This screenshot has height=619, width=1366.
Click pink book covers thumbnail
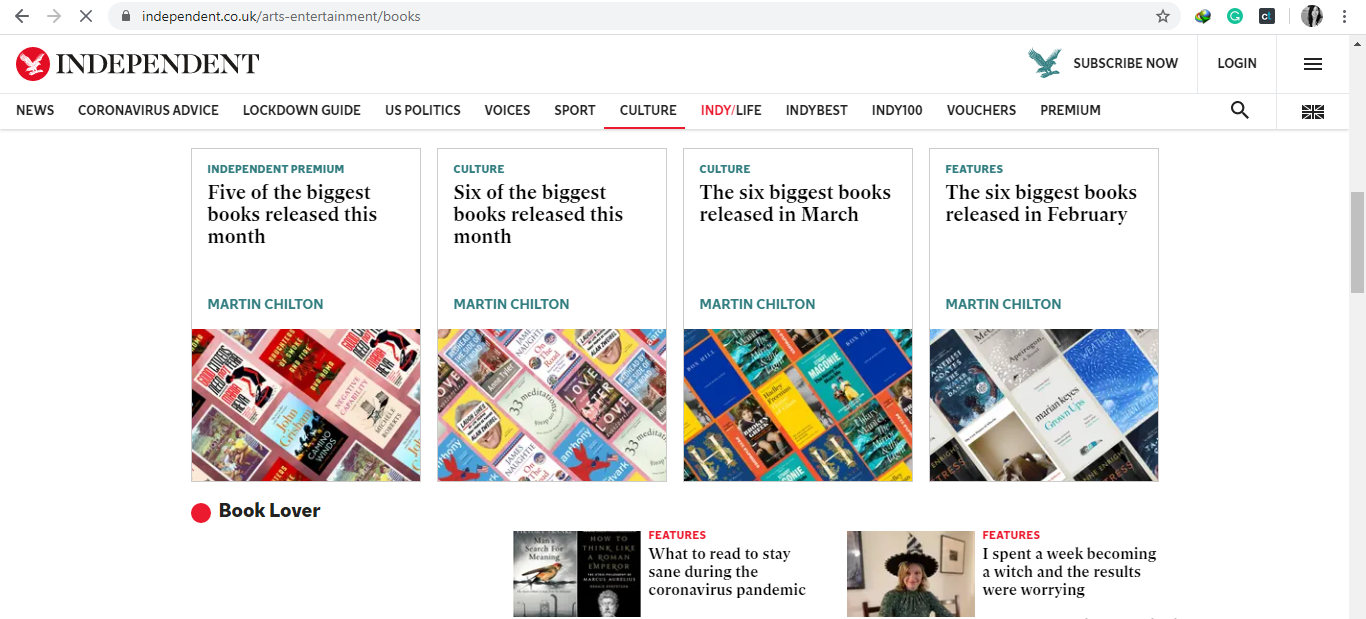click(306, 405)
